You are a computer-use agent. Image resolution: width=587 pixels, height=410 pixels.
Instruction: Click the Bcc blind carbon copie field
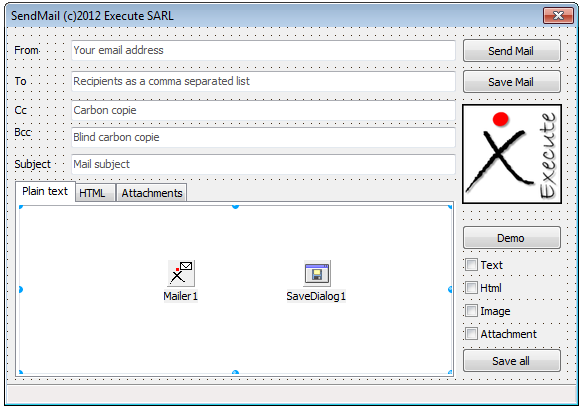263,137
